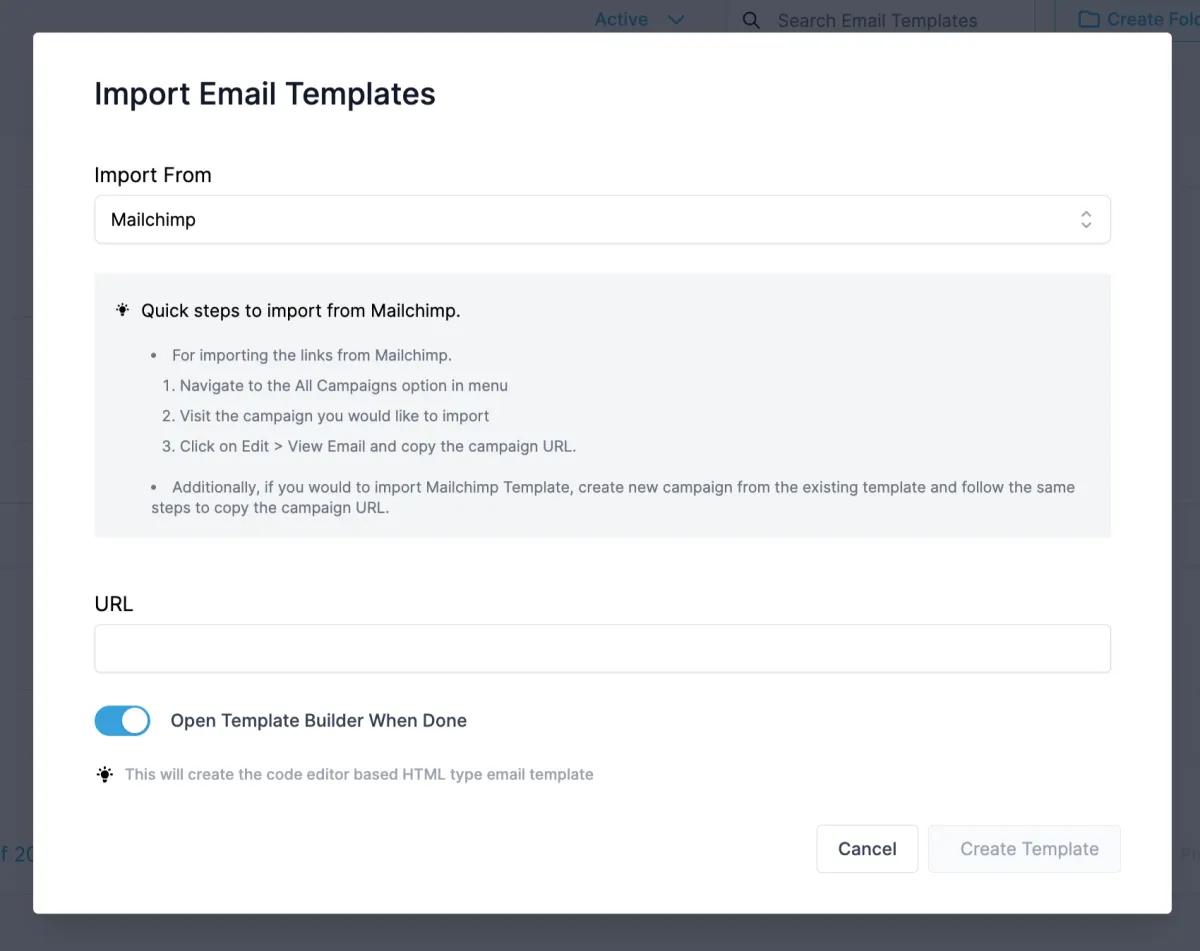
Task: Click the Open Template Builder When Done label
Action: tap(318, 720)
